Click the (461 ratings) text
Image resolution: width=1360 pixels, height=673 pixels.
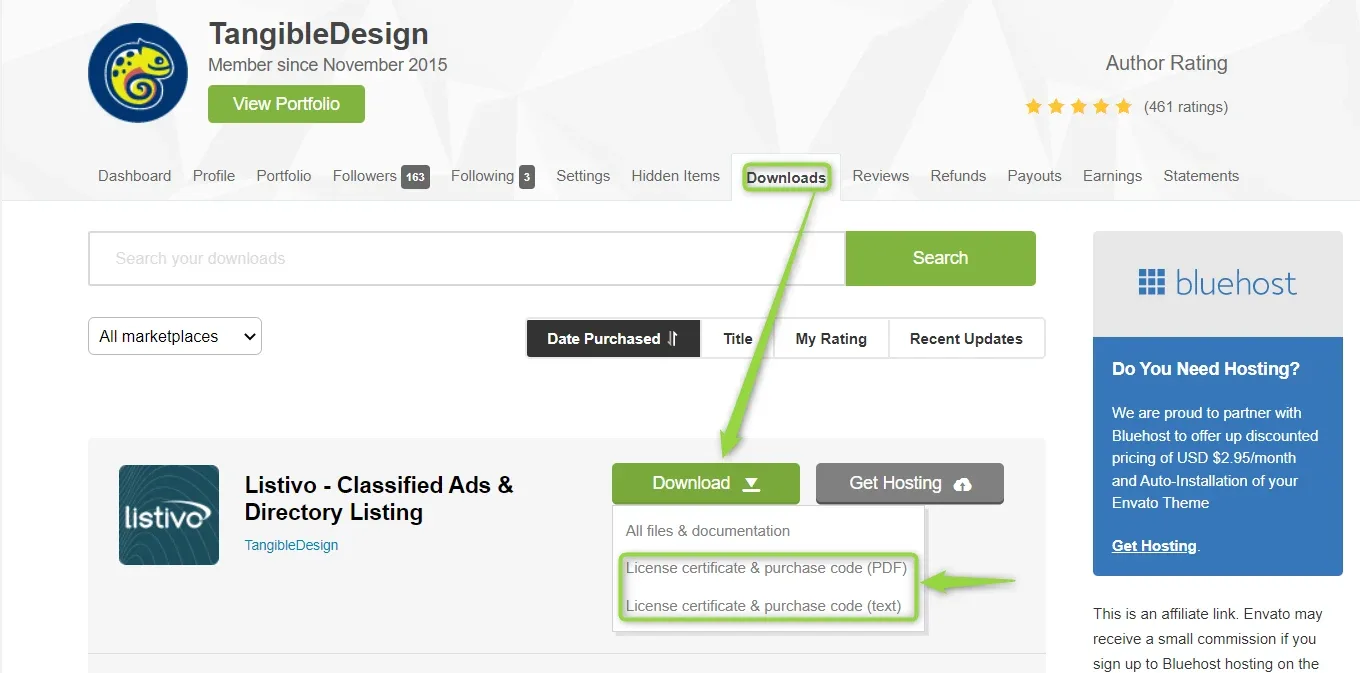click(x=1186, y=107)
